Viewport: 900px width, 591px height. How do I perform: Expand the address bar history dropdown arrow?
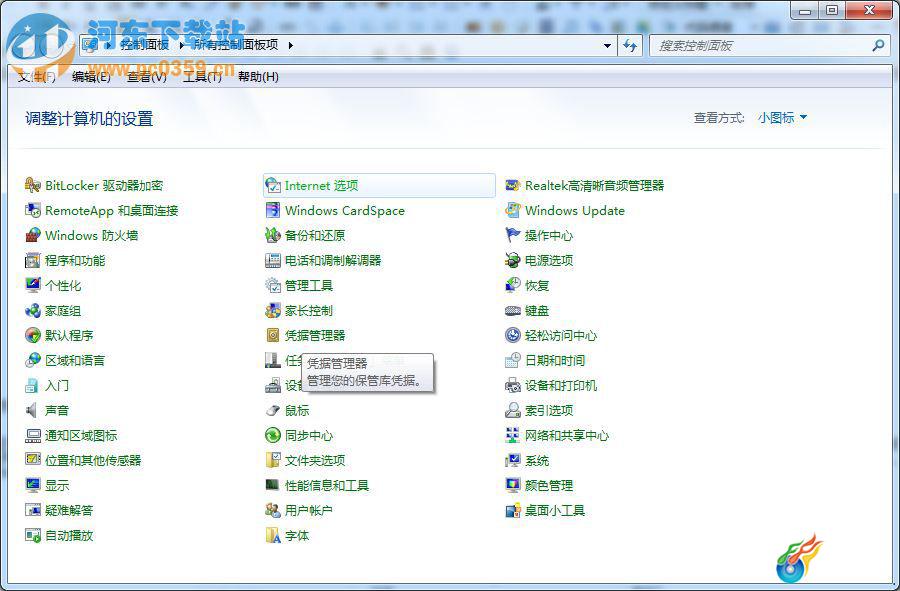[x=607, y=45]
